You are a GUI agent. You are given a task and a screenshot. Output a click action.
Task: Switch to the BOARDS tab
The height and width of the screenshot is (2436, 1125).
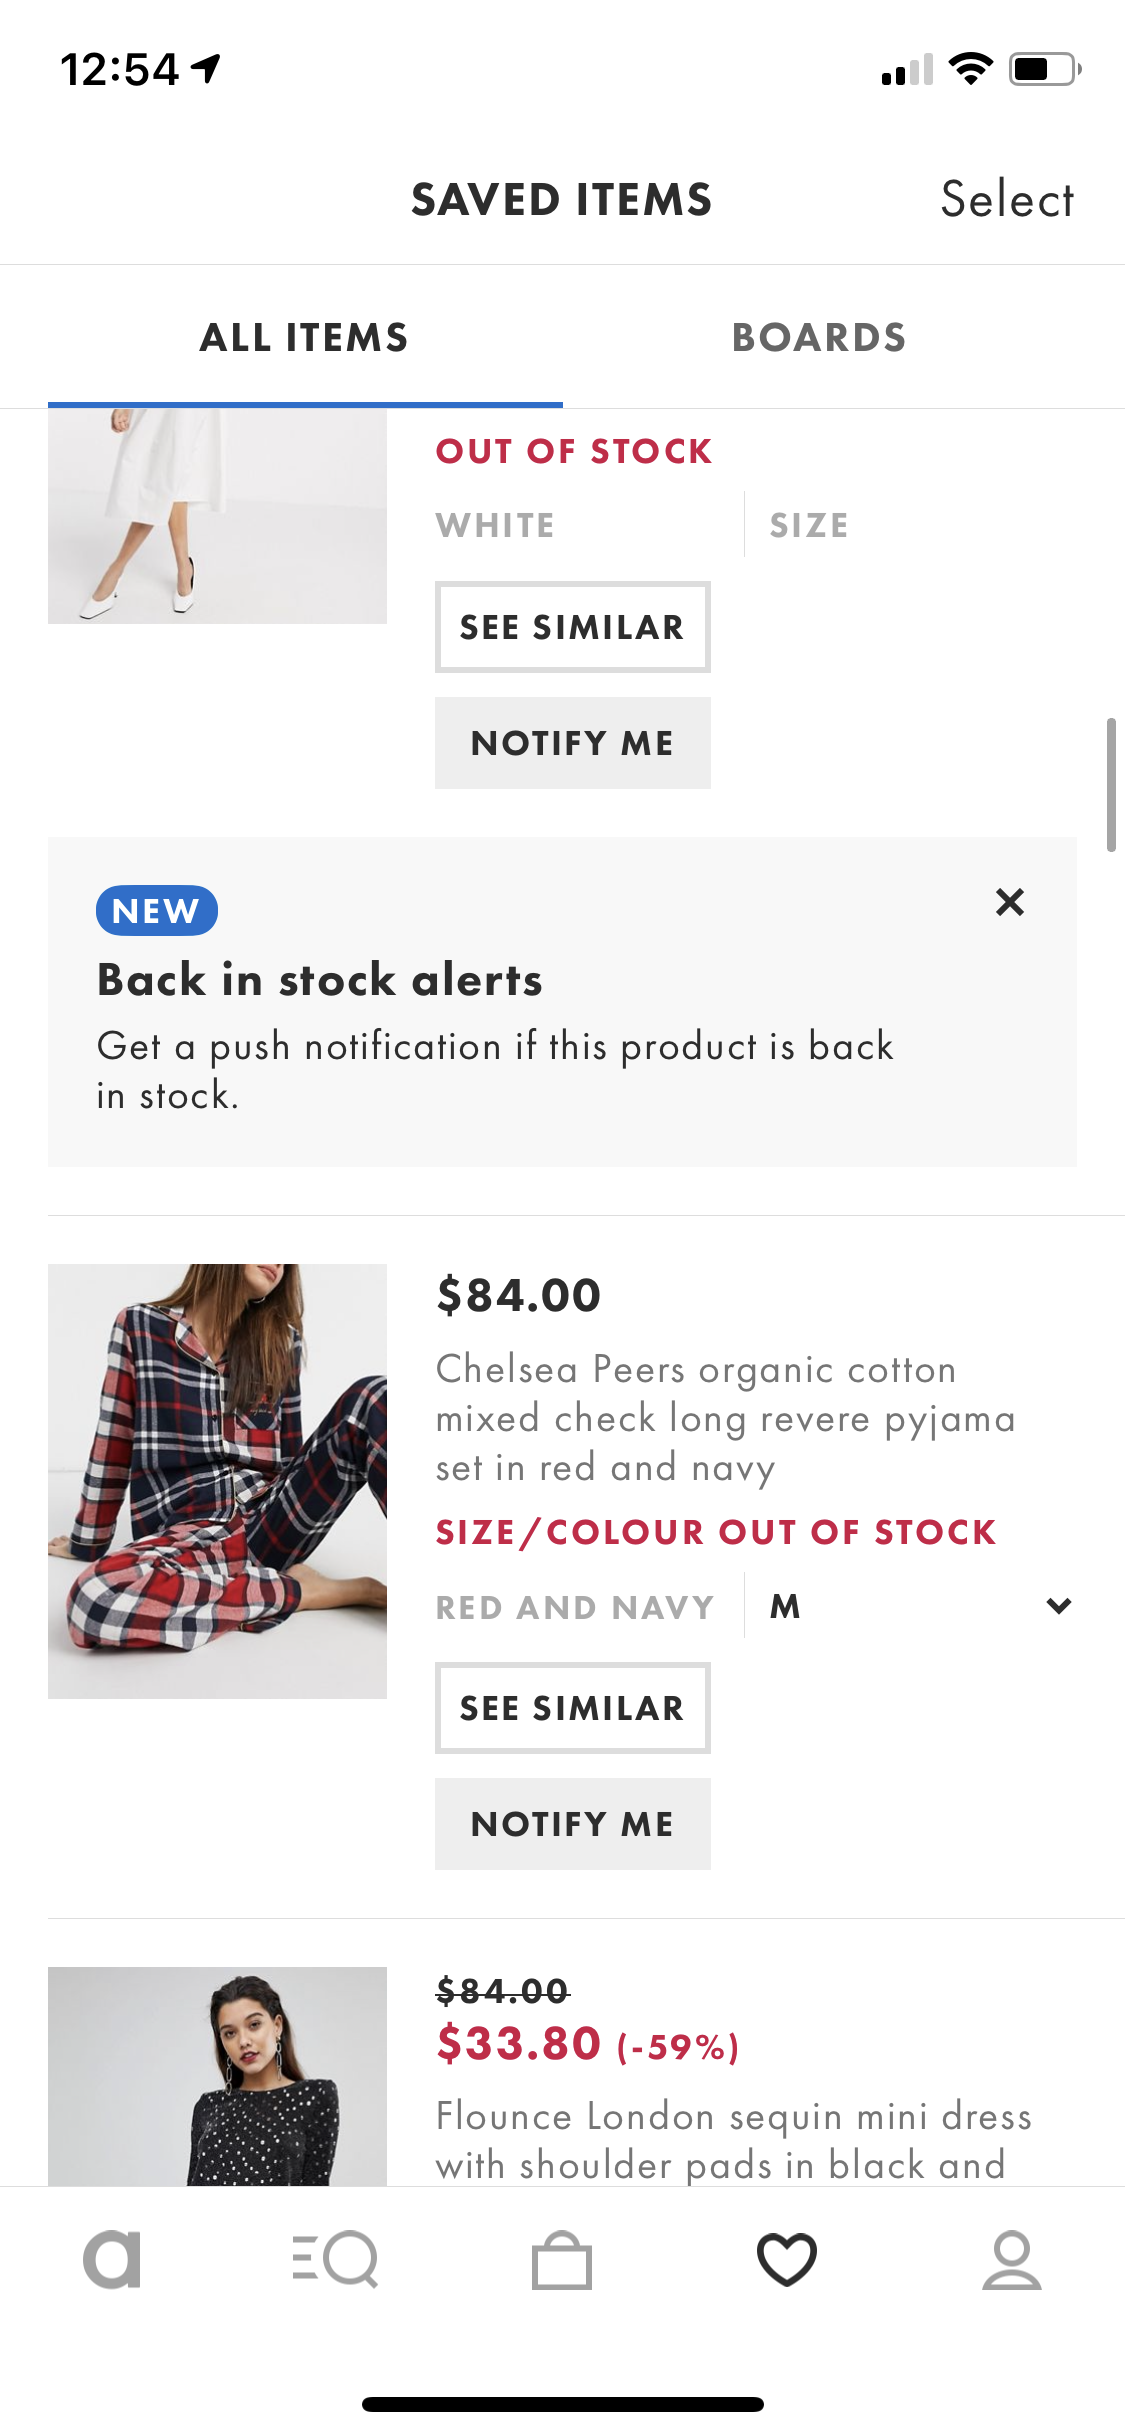coord(819,338)
